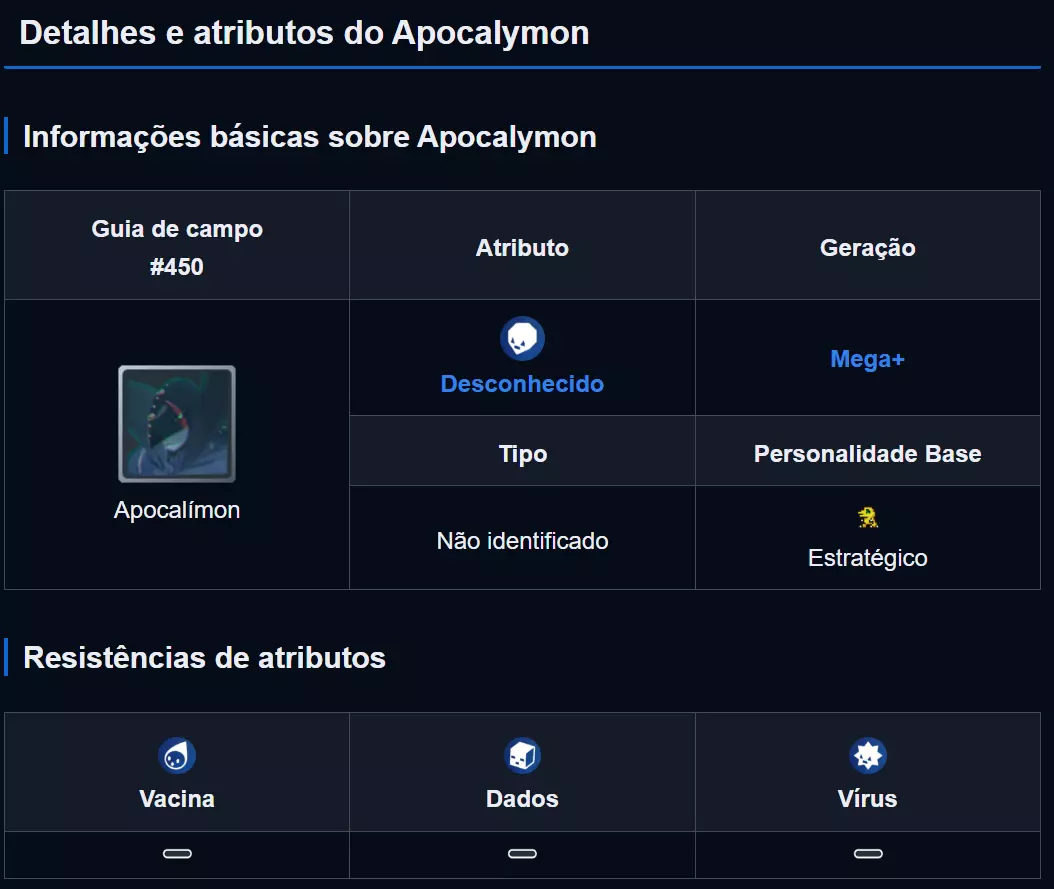Click the Informações básicas sobre Apocalymon heading

(309, 136)
